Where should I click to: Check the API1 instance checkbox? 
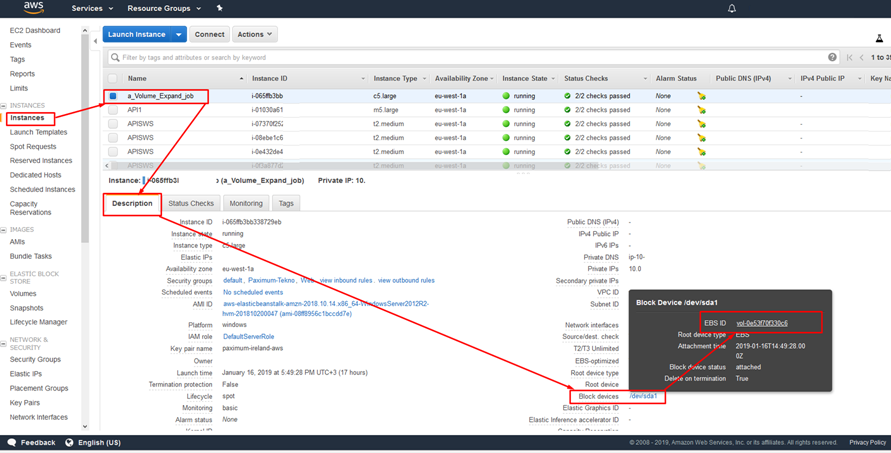[x=113, y=110]
